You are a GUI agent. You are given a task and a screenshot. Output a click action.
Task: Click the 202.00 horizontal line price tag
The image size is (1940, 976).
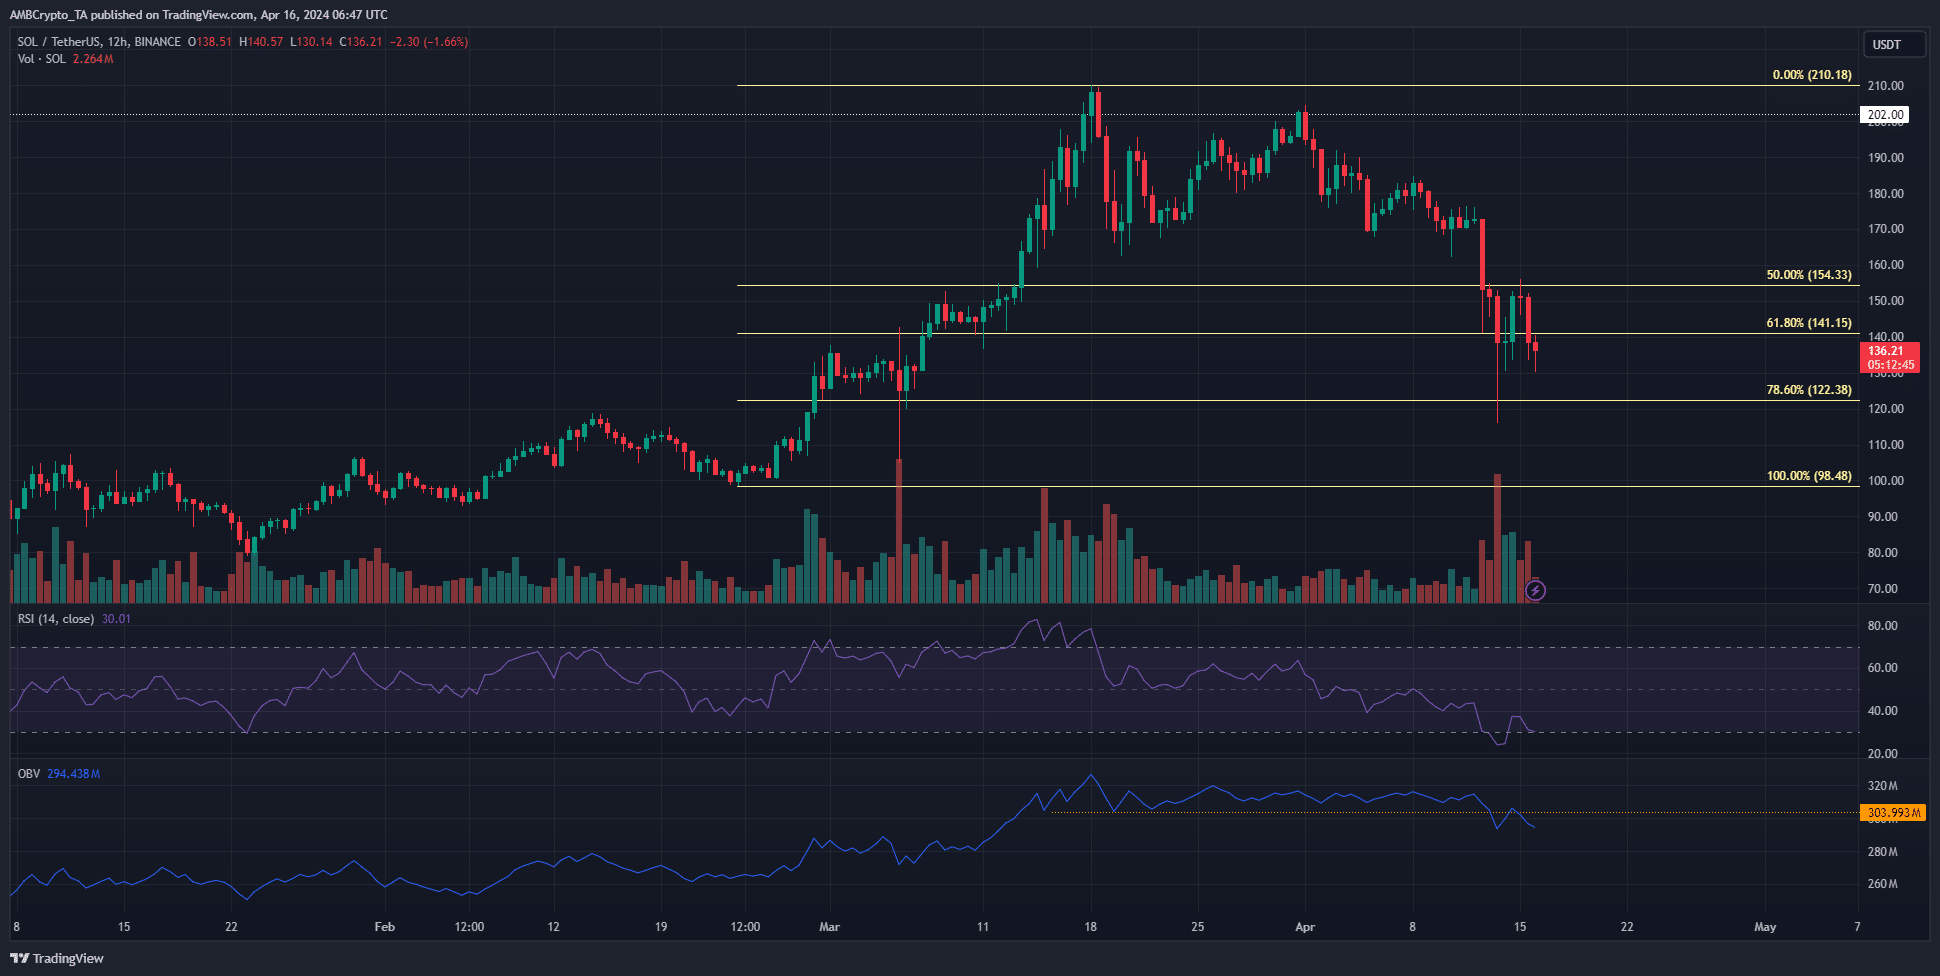click(x=1885, y=115)
